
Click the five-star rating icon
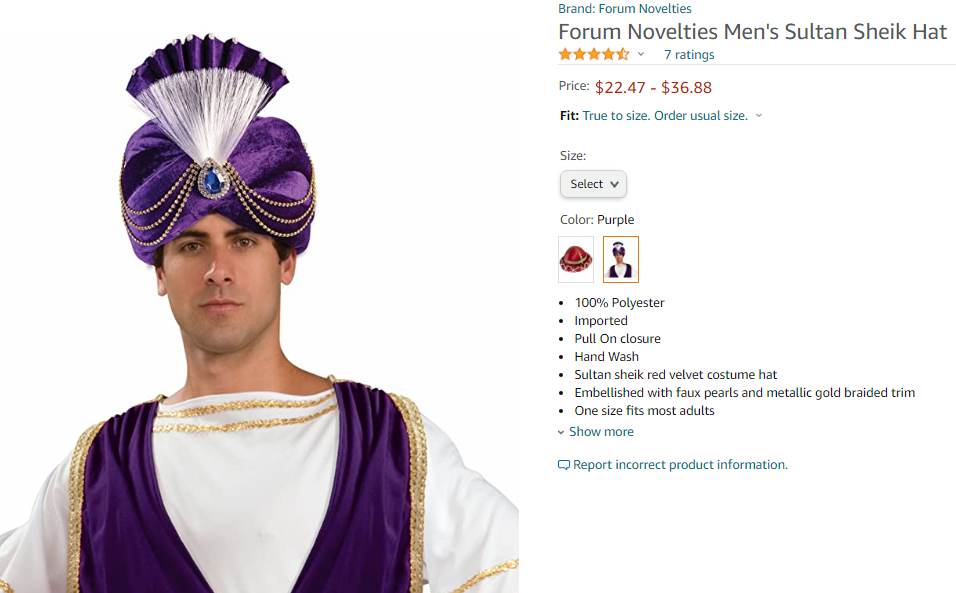tap(593, 54)
